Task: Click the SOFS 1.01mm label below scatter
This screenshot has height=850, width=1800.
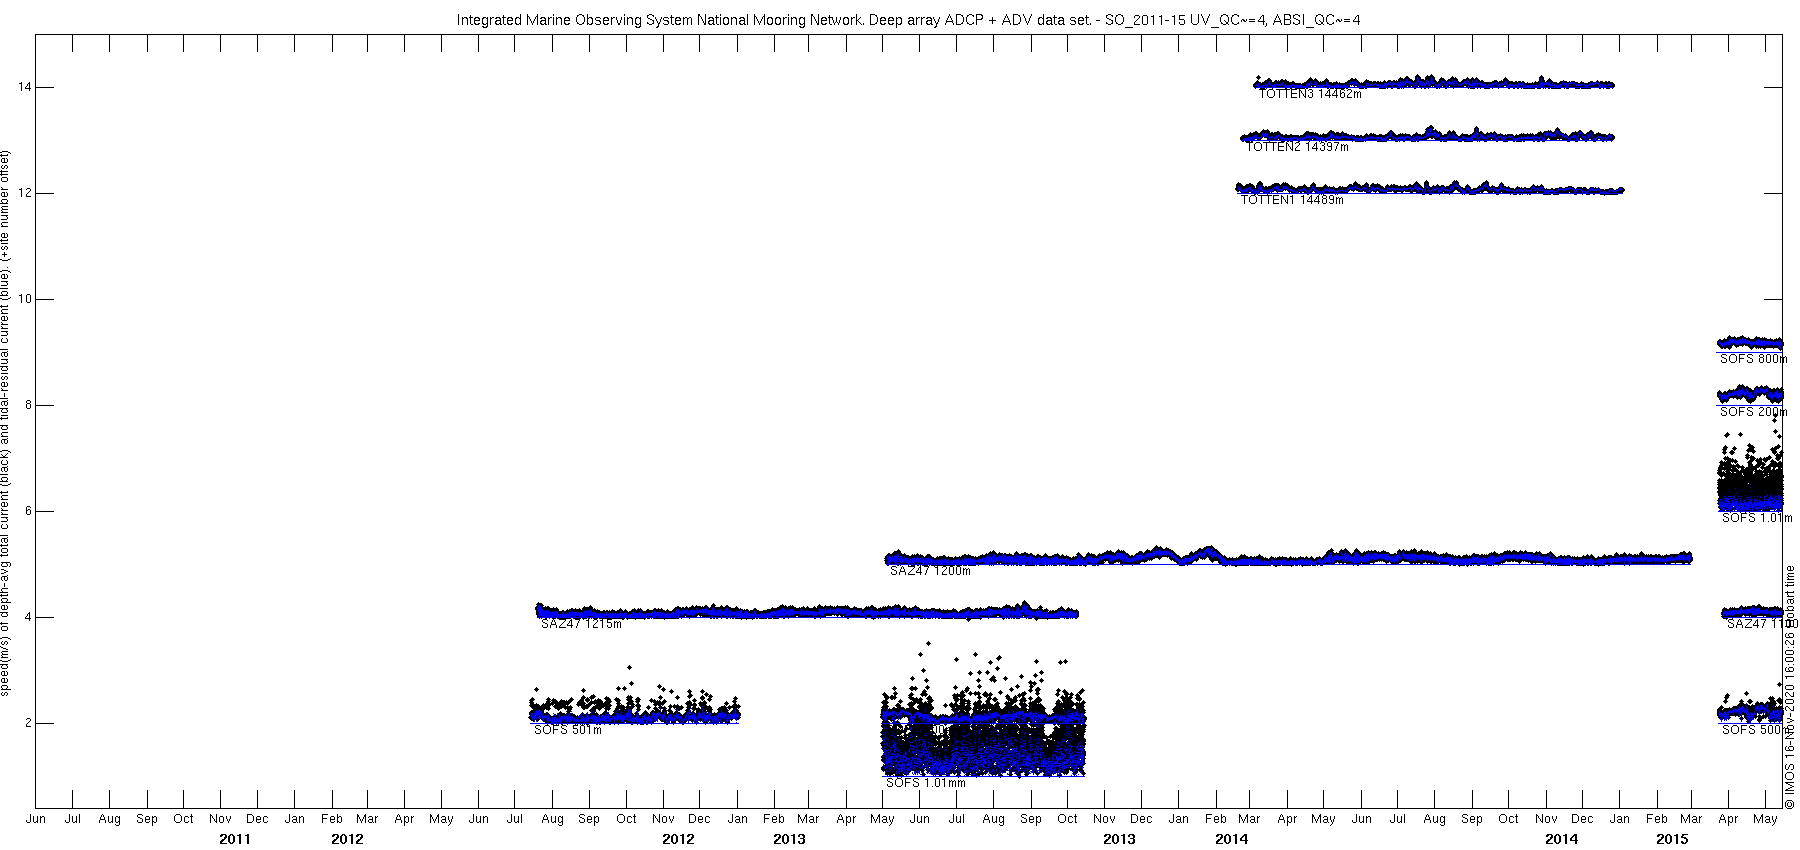Action: [x=926, y=783]
